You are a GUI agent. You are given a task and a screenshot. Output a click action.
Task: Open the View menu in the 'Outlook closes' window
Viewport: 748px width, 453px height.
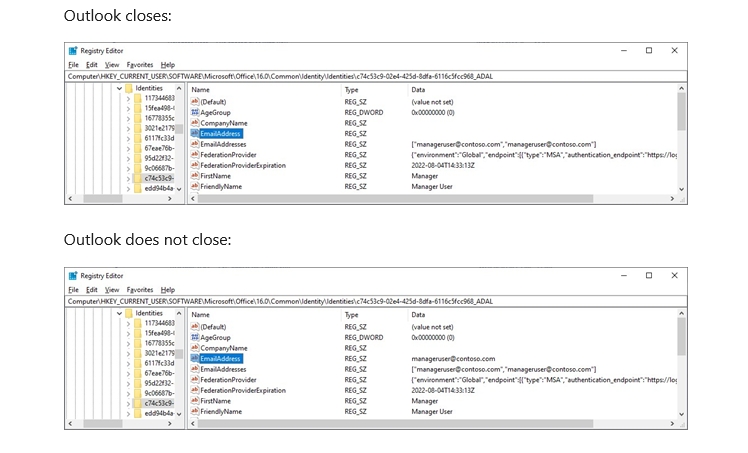coord(112,64)
